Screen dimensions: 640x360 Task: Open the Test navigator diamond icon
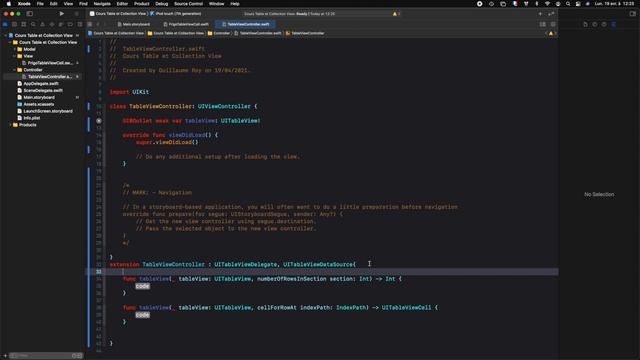(52, 24)
